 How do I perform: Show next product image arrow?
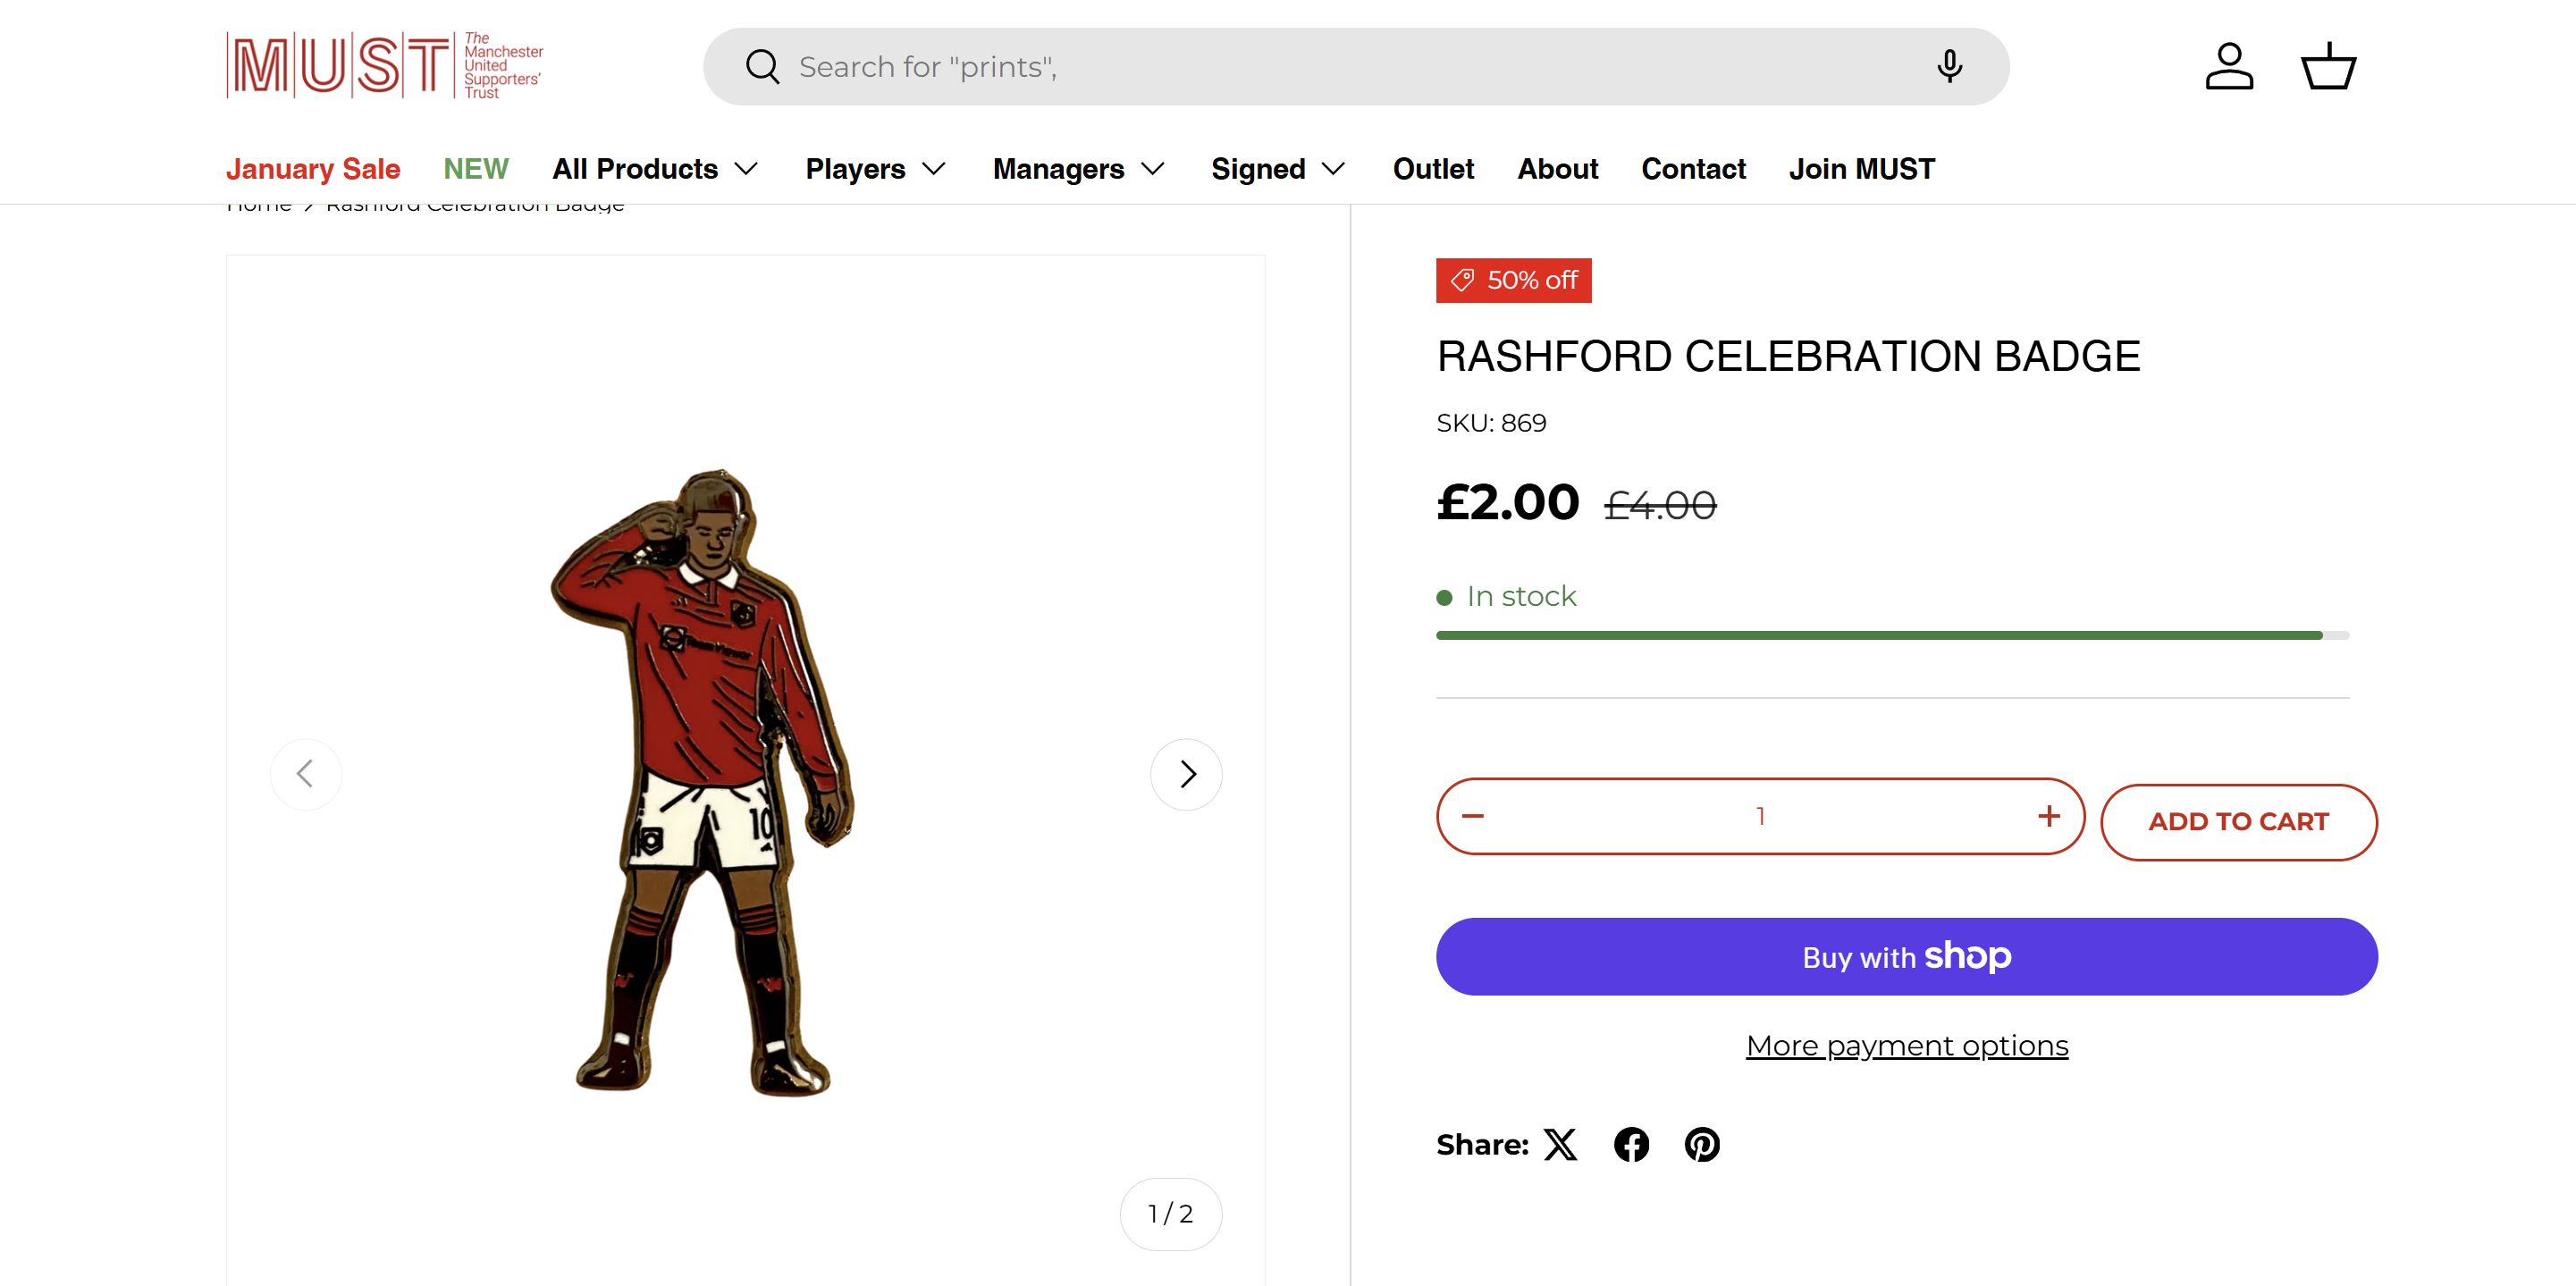(1186, 774)
